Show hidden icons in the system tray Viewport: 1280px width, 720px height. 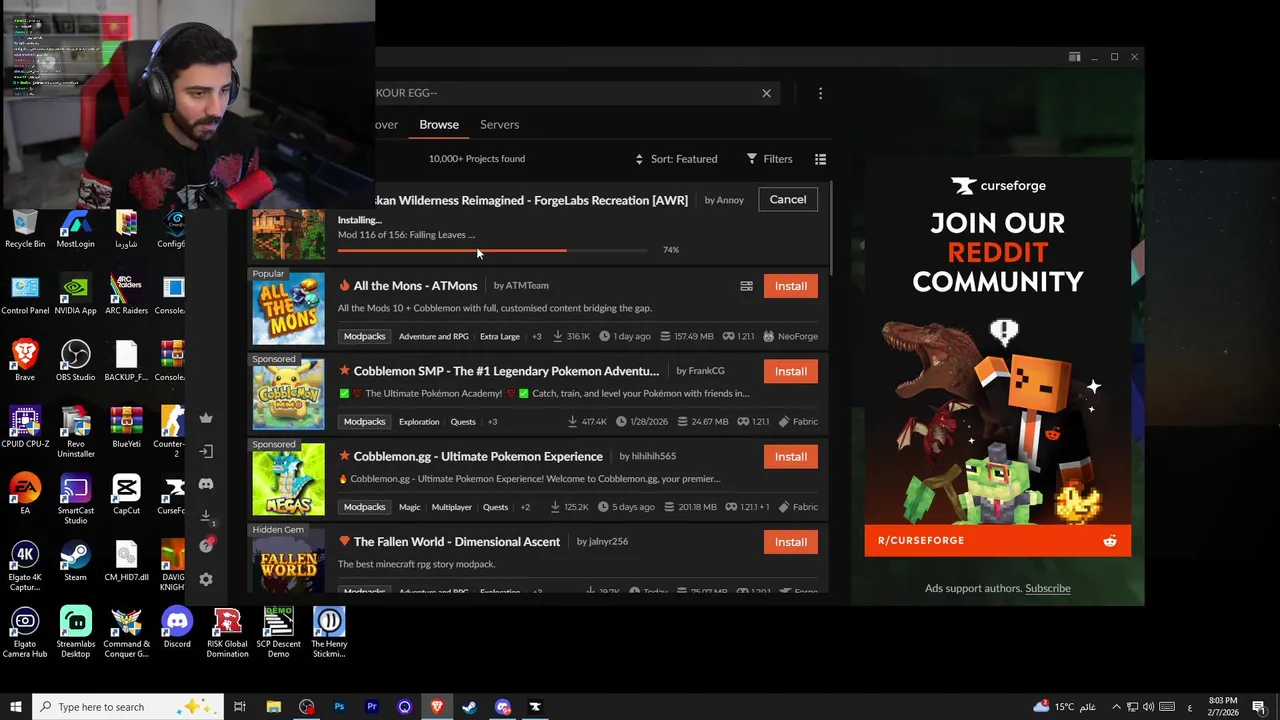(1117, 707)
